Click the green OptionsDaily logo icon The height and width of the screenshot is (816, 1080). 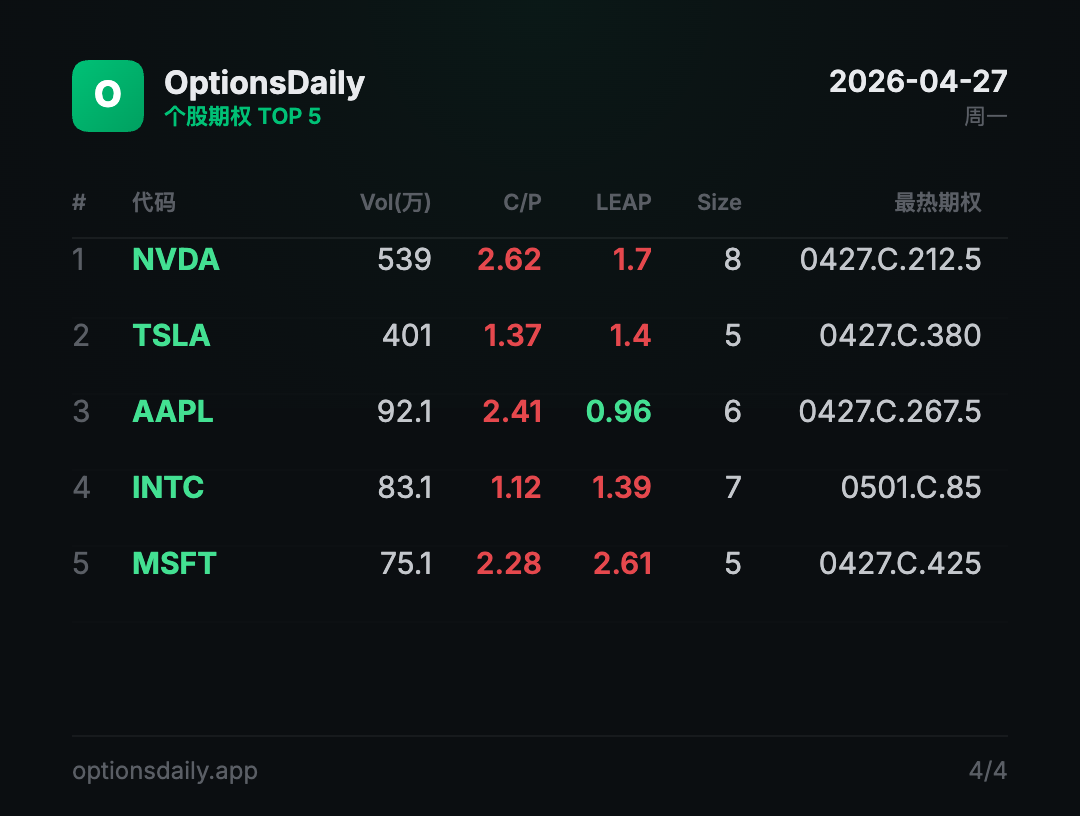(108, 96)
